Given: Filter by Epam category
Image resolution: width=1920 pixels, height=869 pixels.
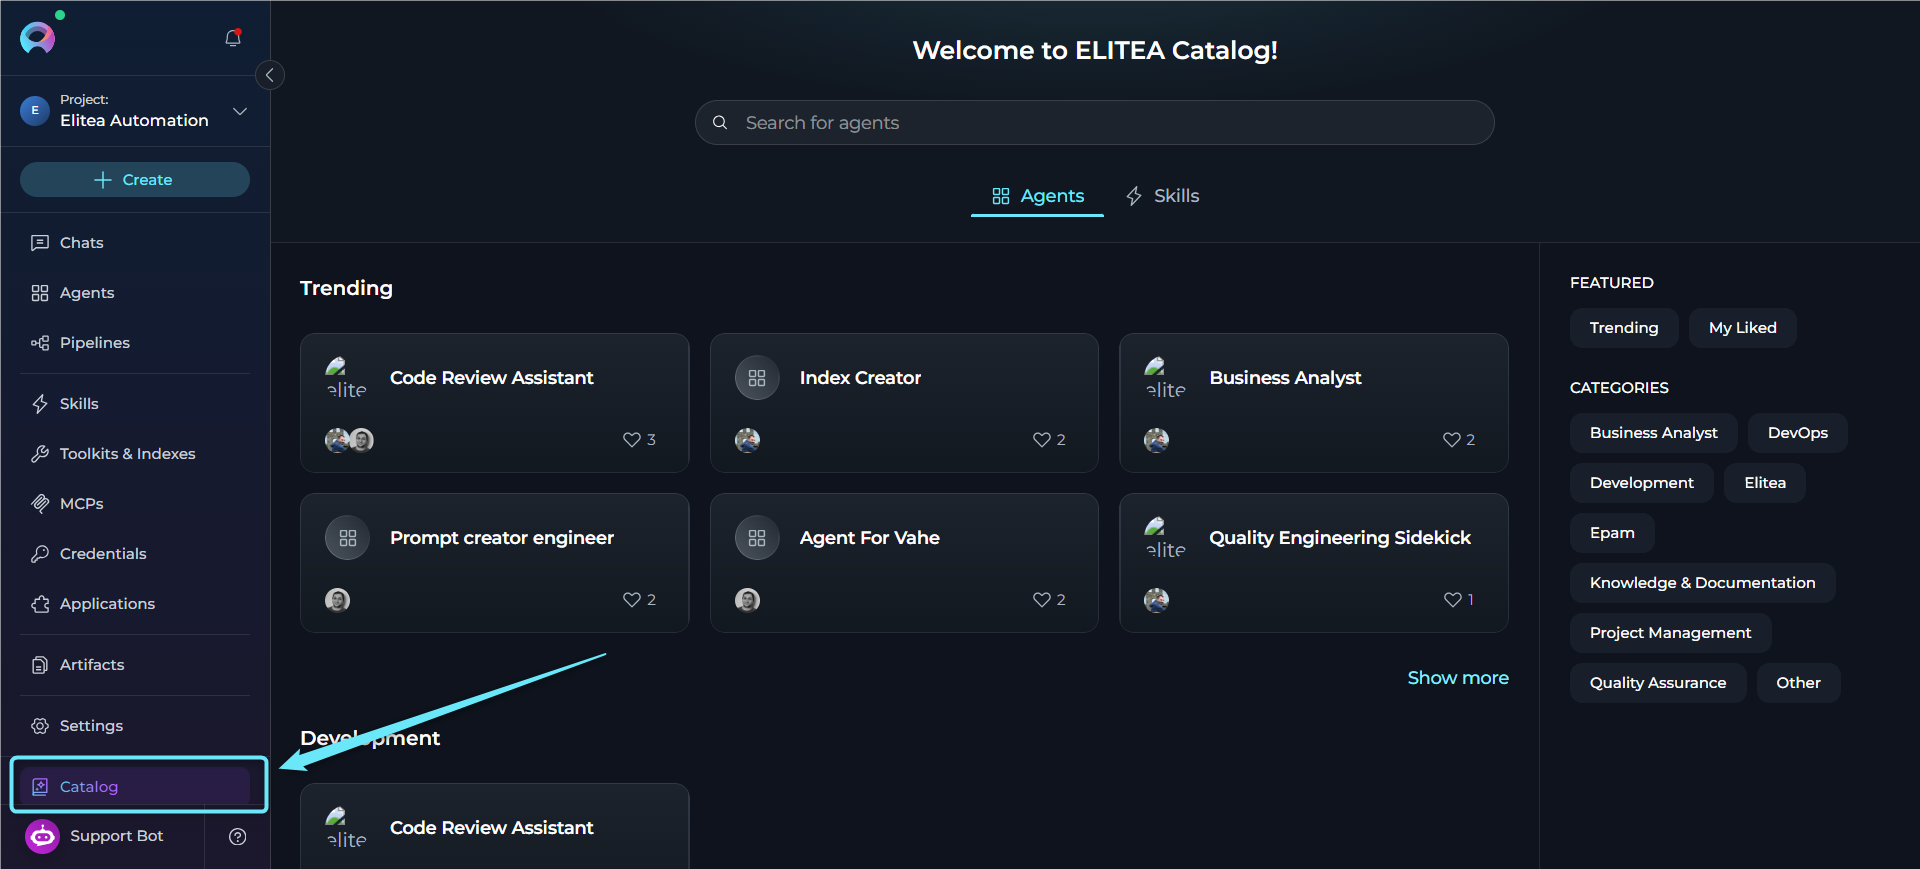Looking at the screenshot, I should (1612, 533).
